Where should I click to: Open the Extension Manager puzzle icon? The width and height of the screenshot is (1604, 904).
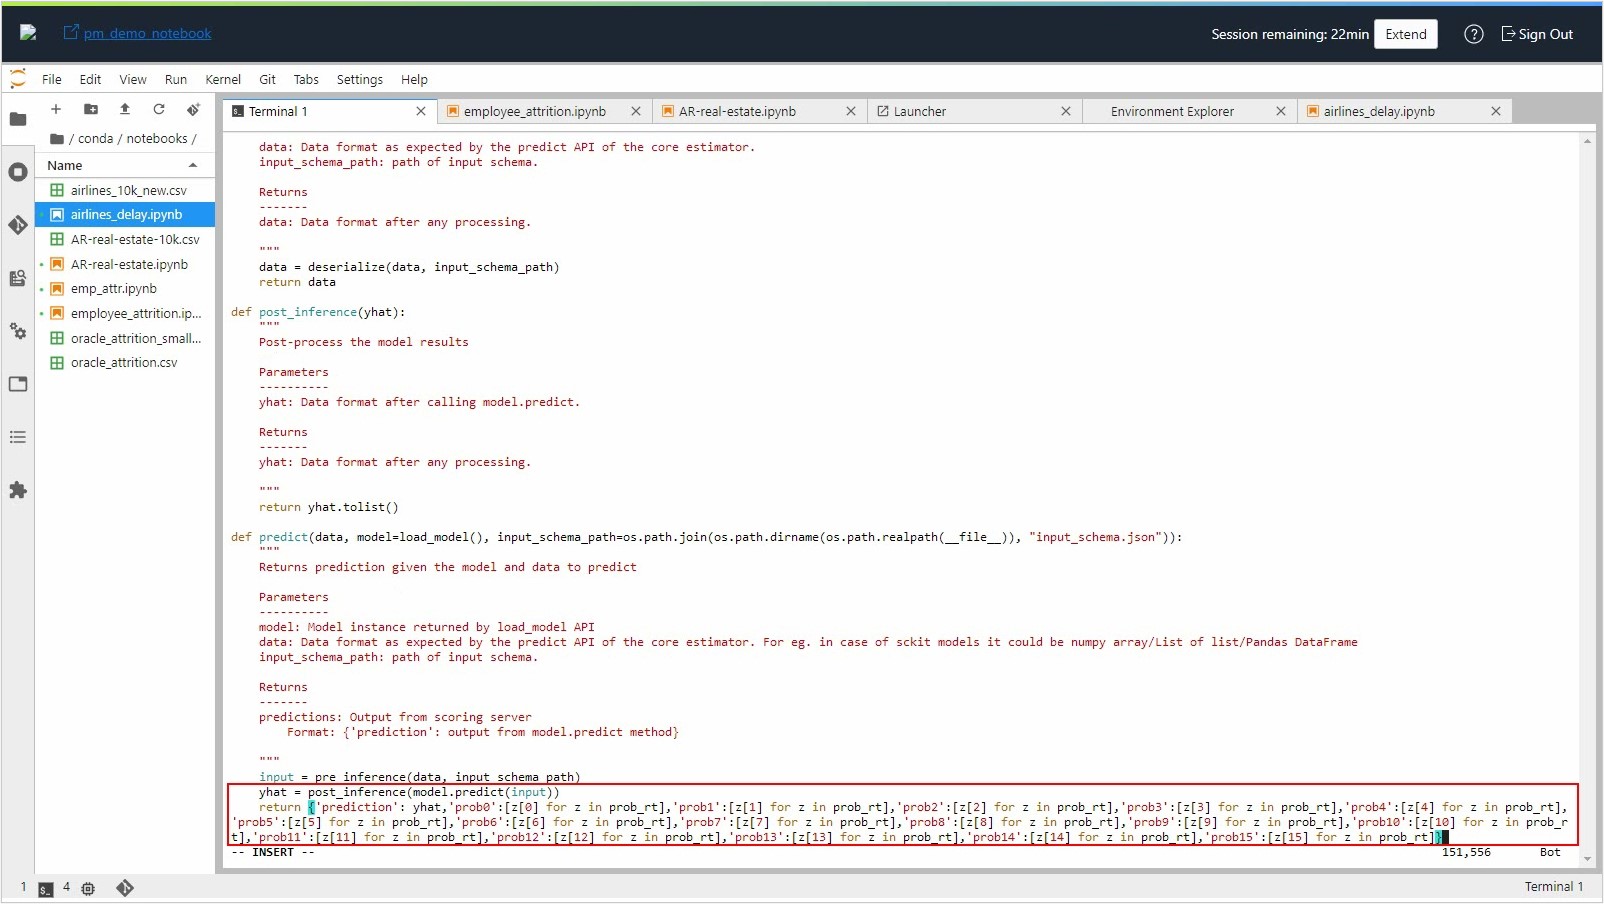(18, 490)
